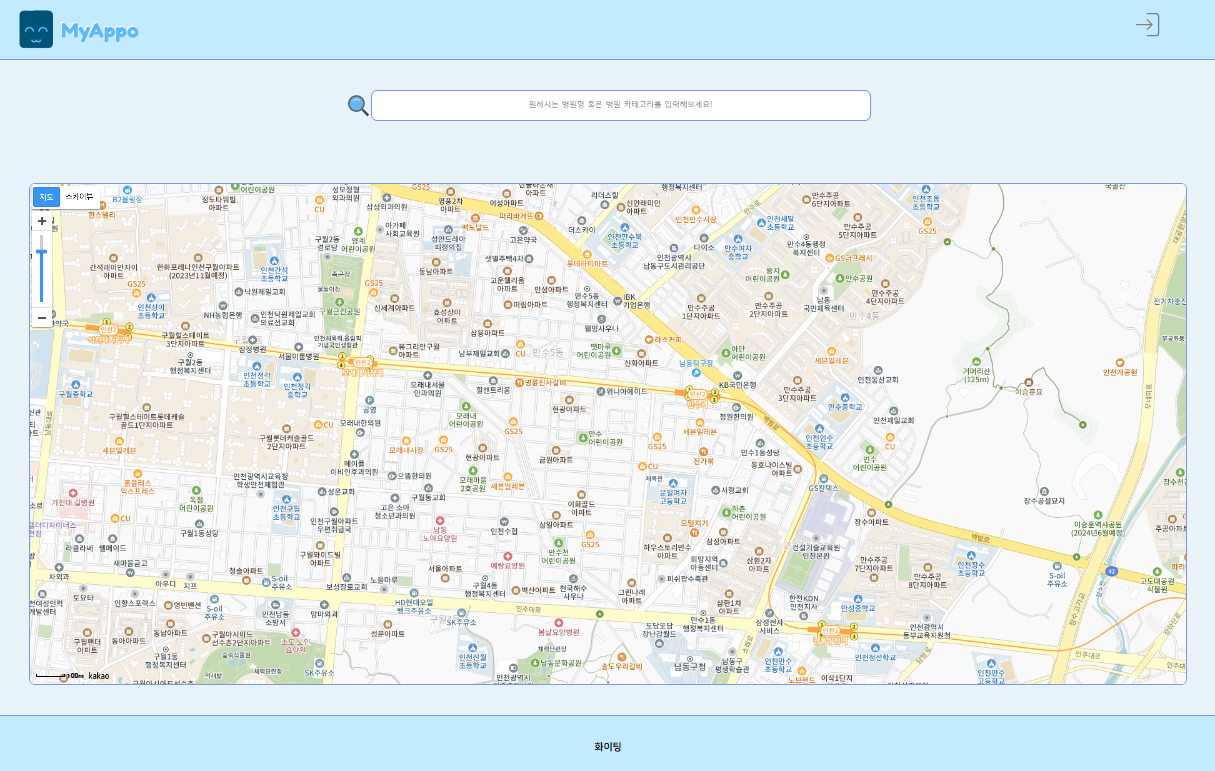Click the MyAppo smiley logo icon

36,30
